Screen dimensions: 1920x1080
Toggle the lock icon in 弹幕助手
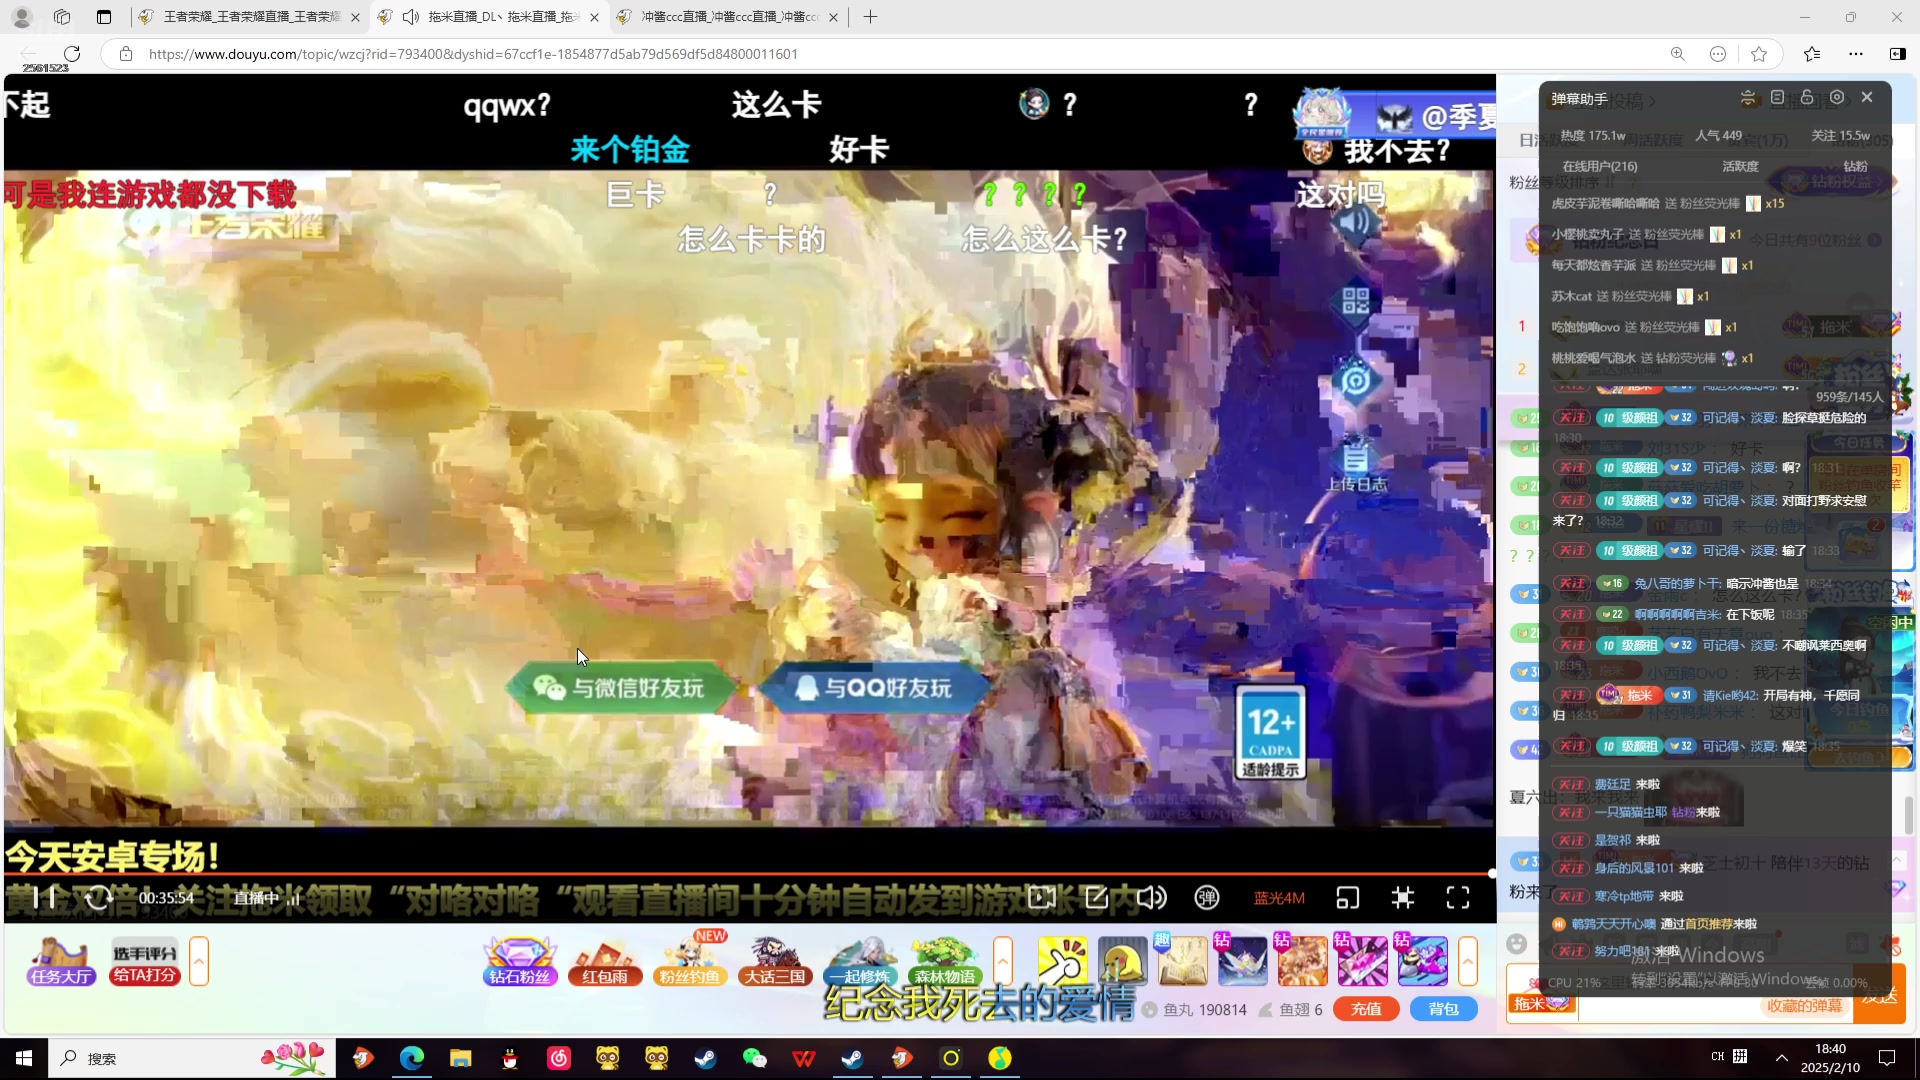[1807, 97]
